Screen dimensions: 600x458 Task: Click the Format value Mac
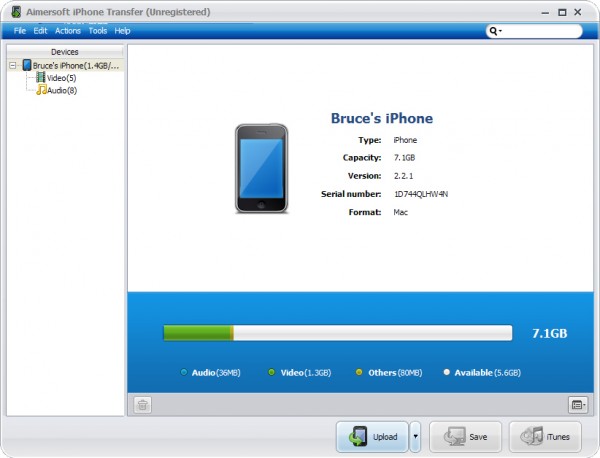point(401,212)
